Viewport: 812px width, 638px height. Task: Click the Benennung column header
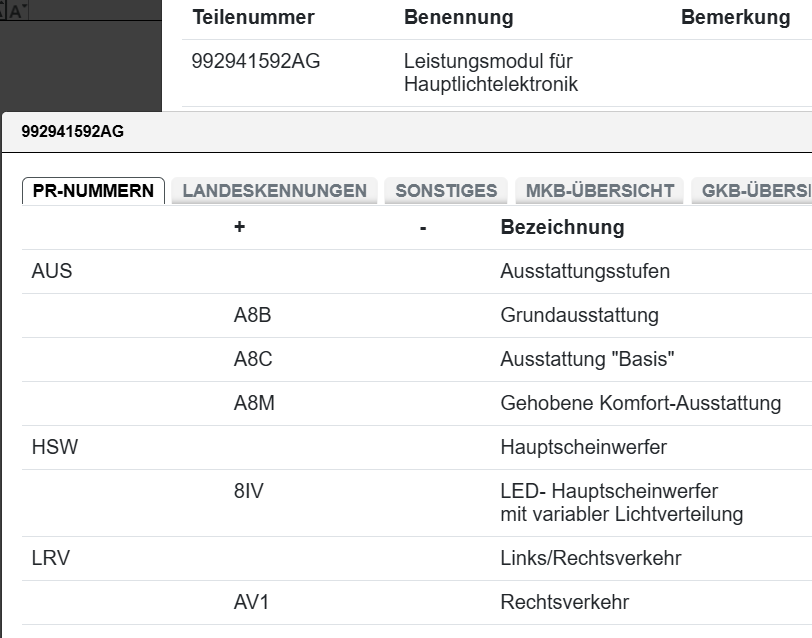458,17
